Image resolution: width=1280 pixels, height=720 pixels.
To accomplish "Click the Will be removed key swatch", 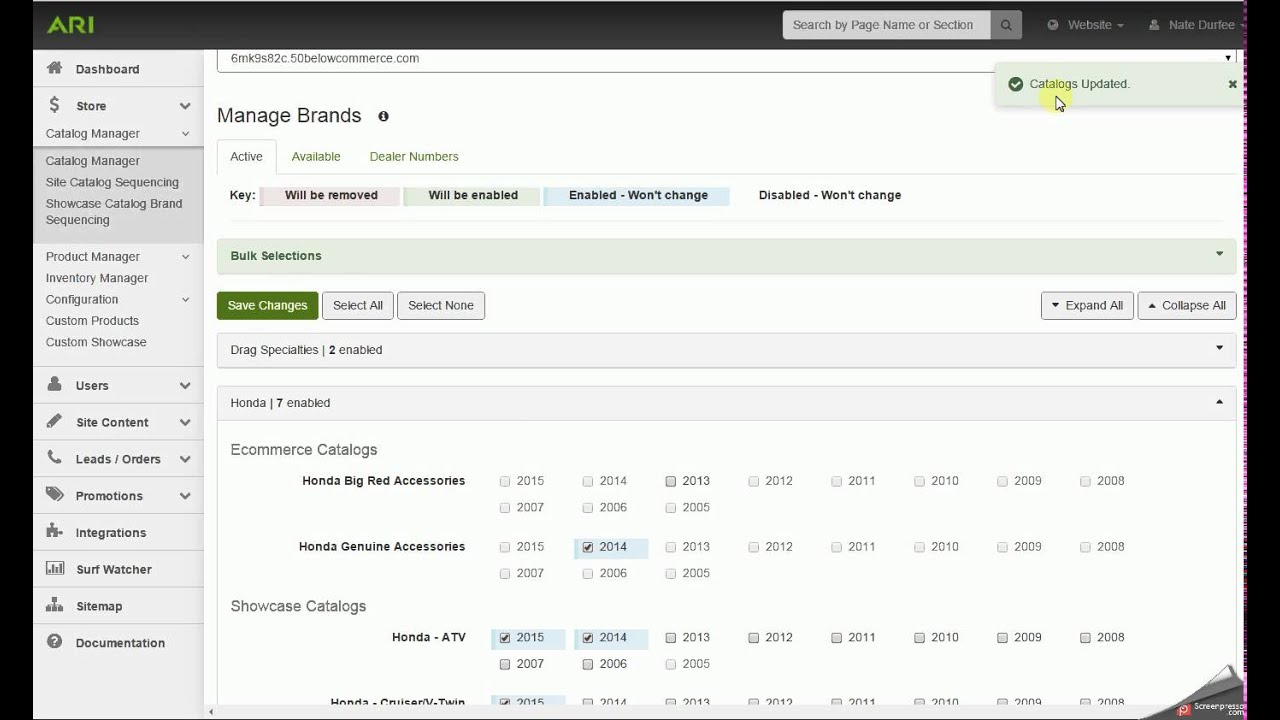I will 331,195.
